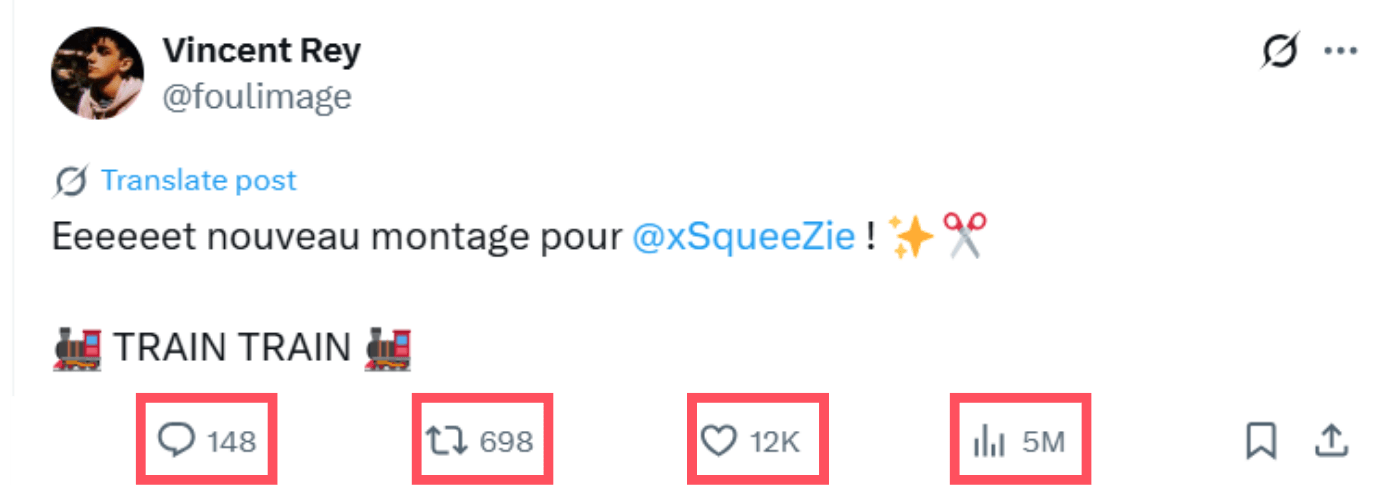Bookmark this post
This screenshot has height=489, width=1386.
[x=1260, y=440]
